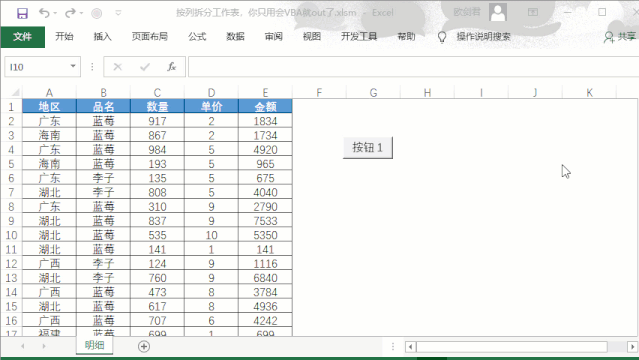Click cell with value 1834

point(265,121)
